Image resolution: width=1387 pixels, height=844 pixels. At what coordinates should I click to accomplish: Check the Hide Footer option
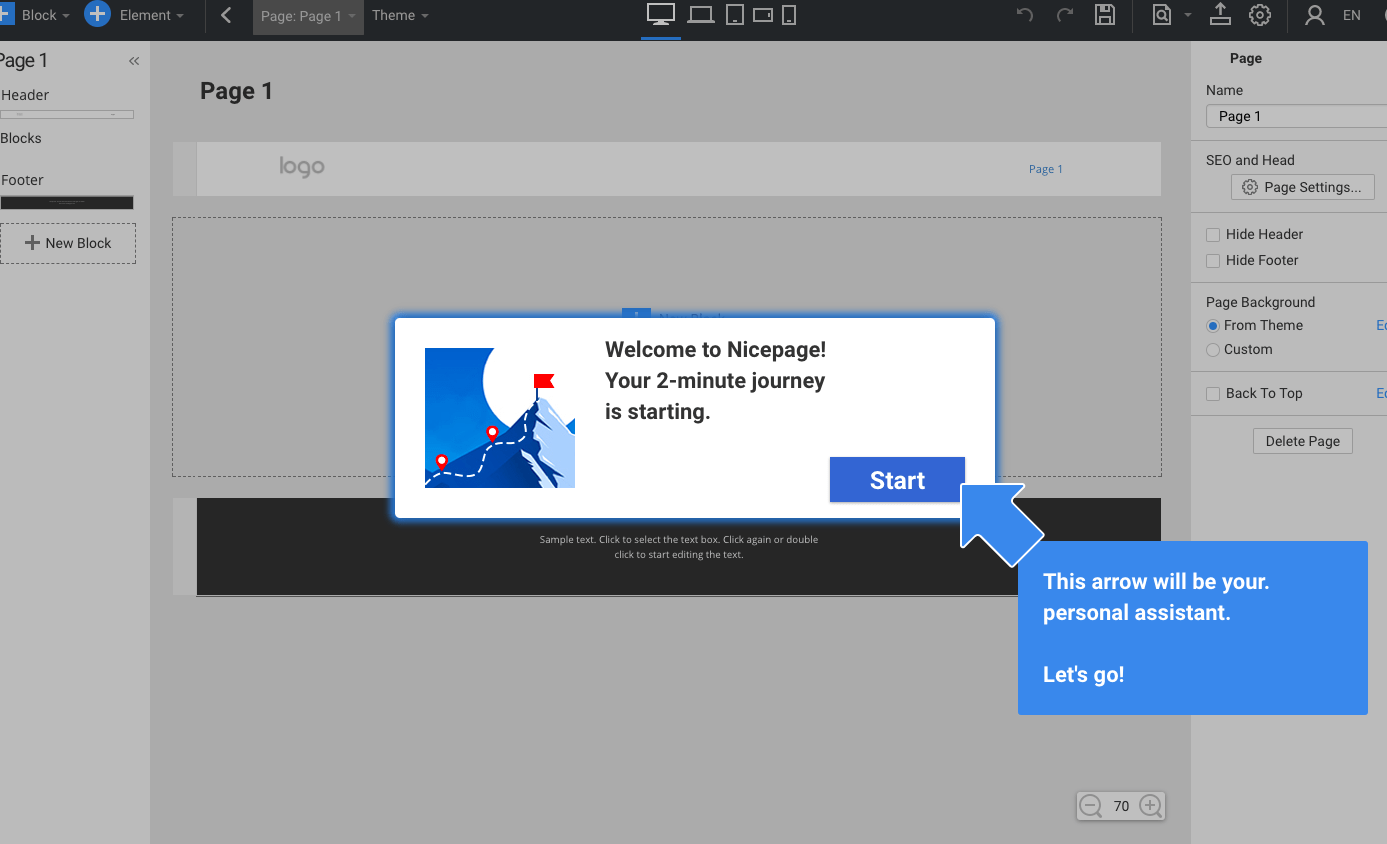pos(1213,260)
